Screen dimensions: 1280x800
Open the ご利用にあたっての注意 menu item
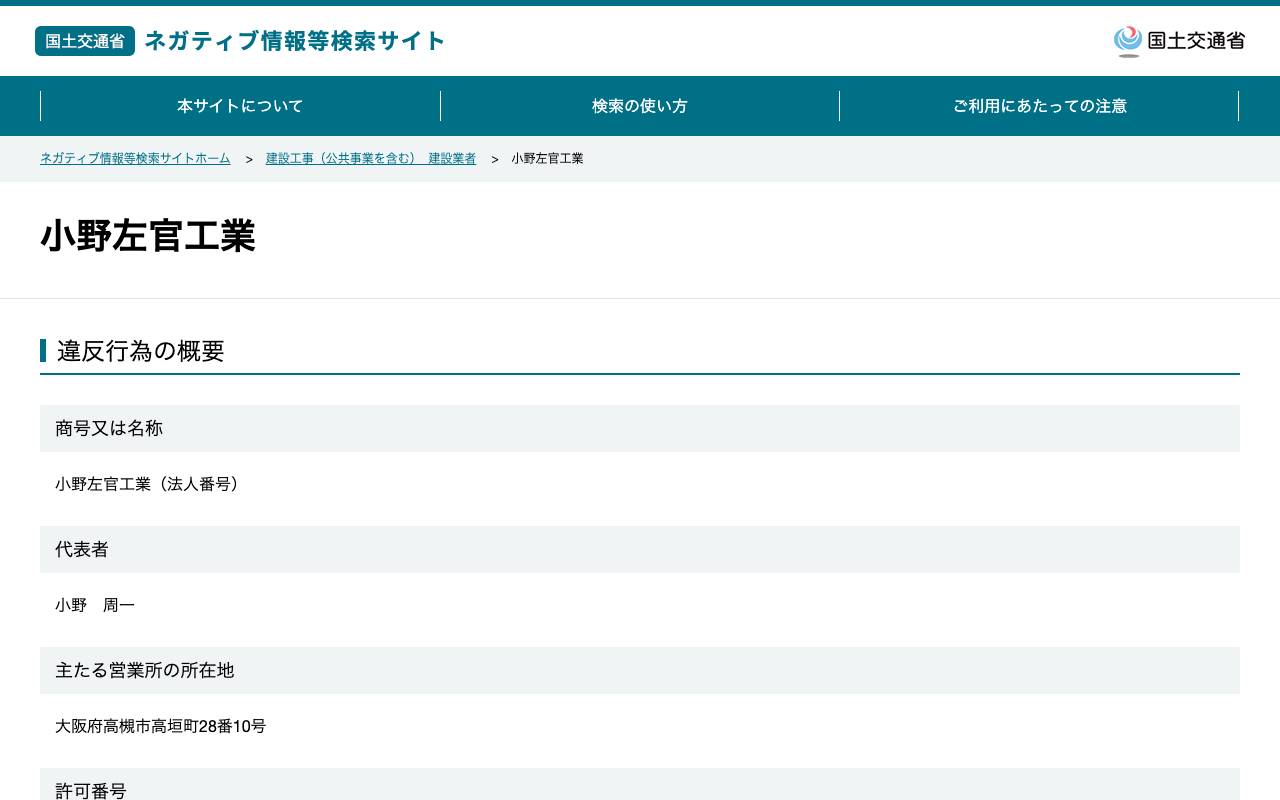1040,106
